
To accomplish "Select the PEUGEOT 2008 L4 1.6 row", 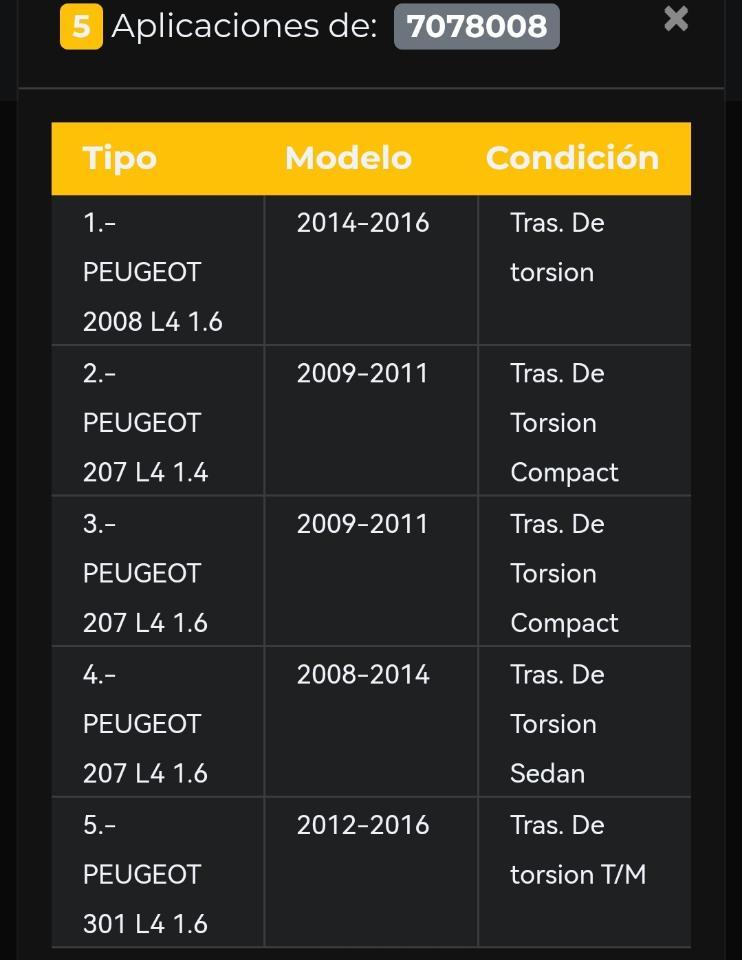I will 371,271.
